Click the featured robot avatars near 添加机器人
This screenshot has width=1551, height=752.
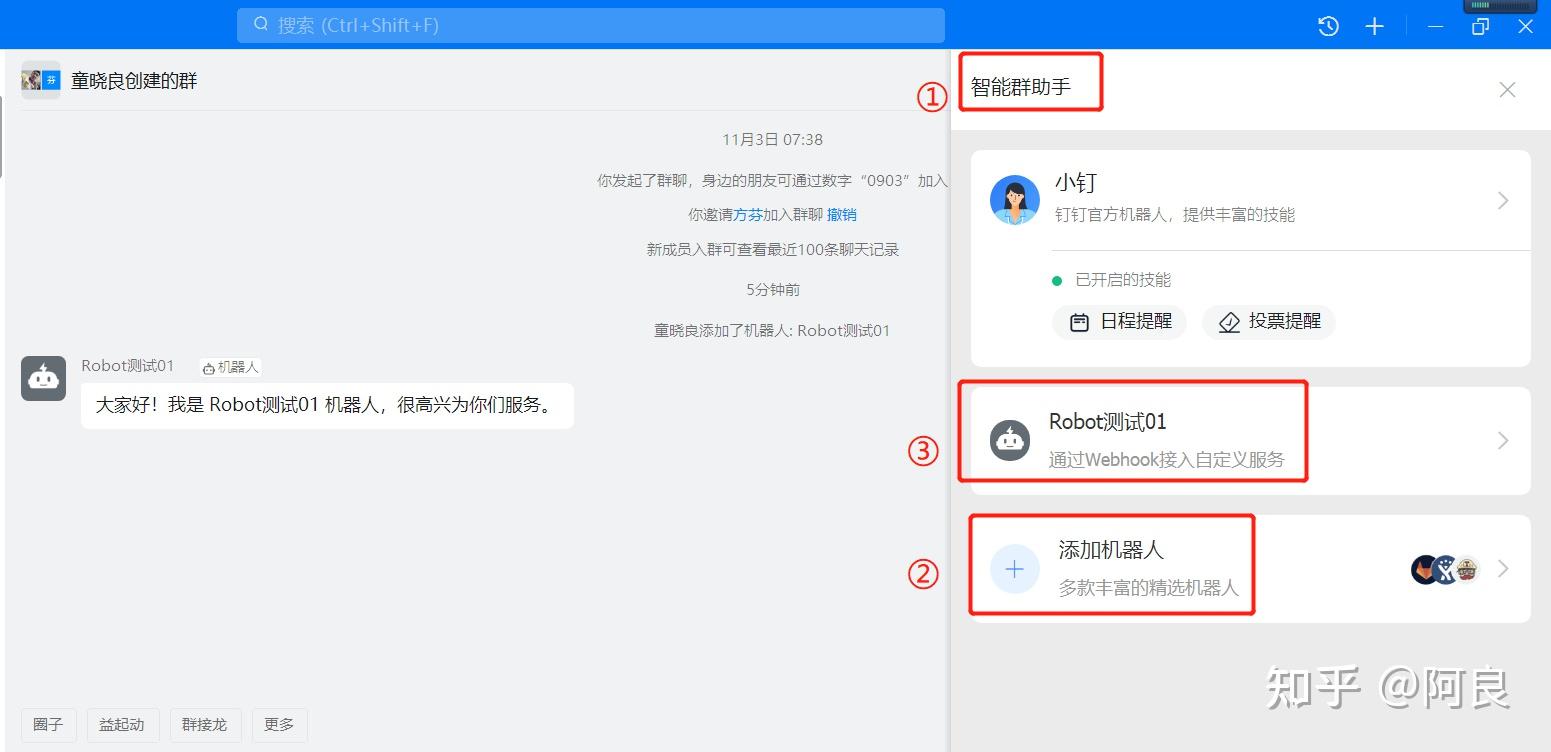1446,570
